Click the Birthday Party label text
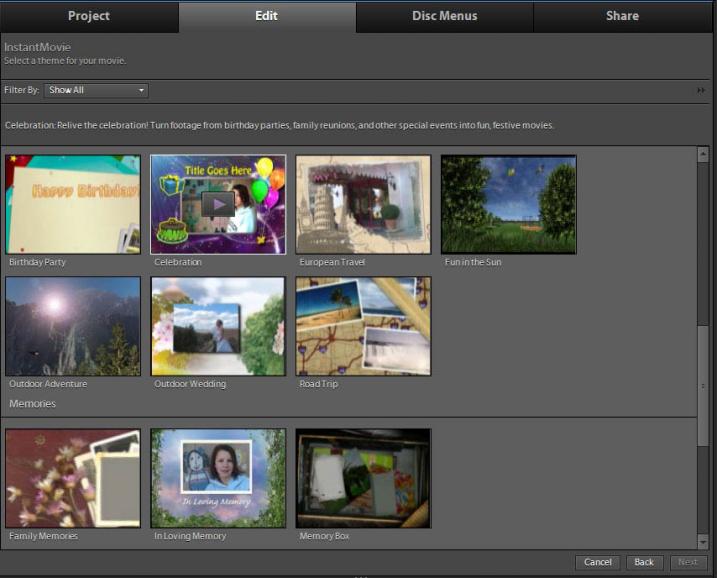The image size is (717, 578). tap(37, 262)
